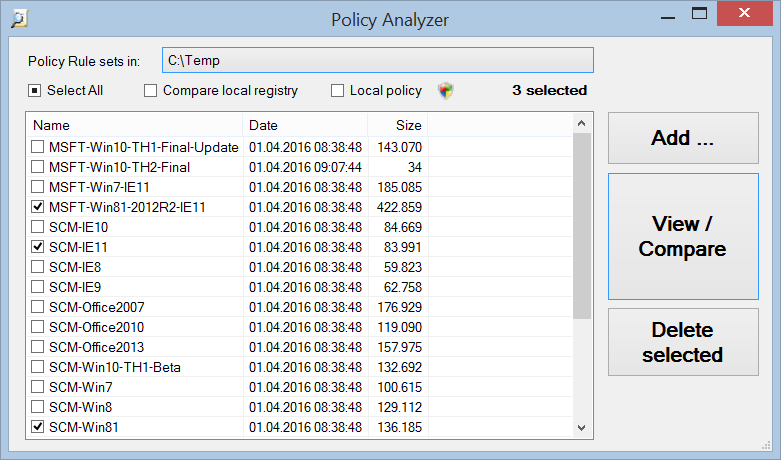Click the Add ... button
Viewport: 781px width, 460px height.
click(683, 138)
